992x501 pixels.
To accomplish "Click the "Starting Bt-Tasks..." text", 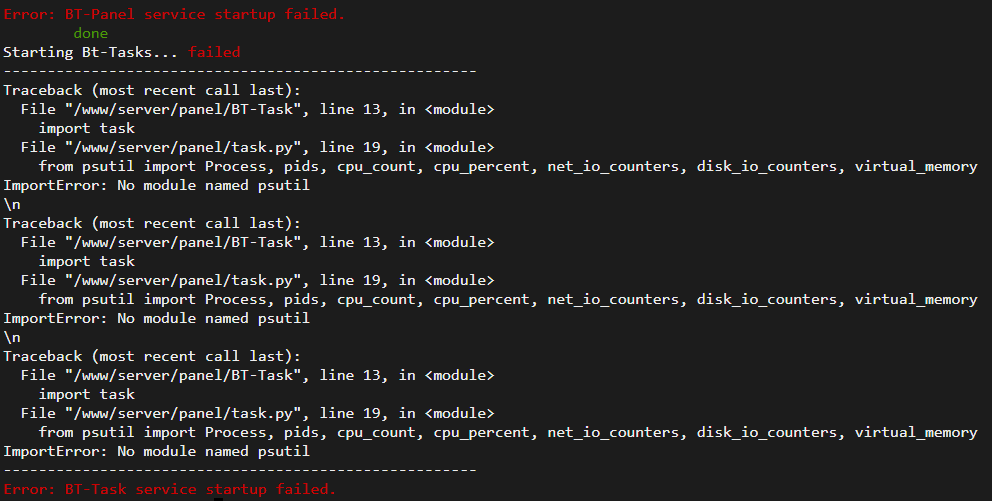I will click(x=90, y=52).
